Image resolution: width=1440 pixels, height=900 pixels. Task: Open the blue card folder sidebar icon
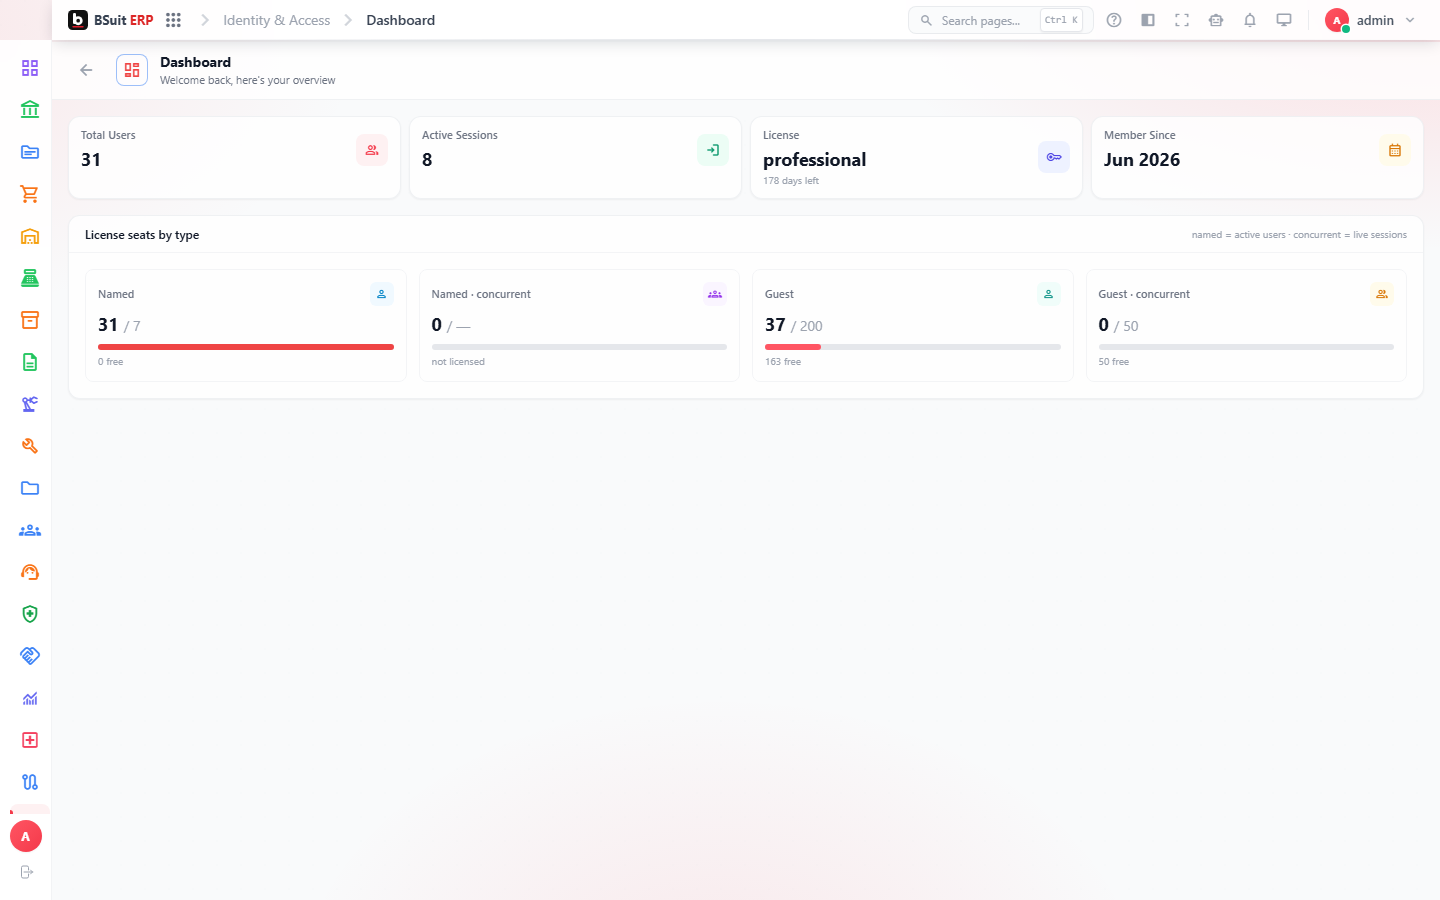point(30,152)
